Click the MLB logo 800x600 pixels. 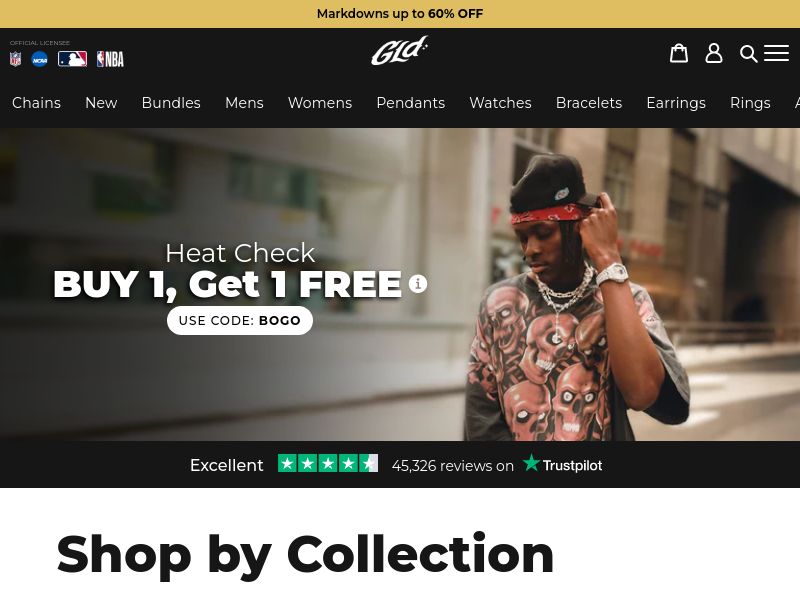[72, 59]
